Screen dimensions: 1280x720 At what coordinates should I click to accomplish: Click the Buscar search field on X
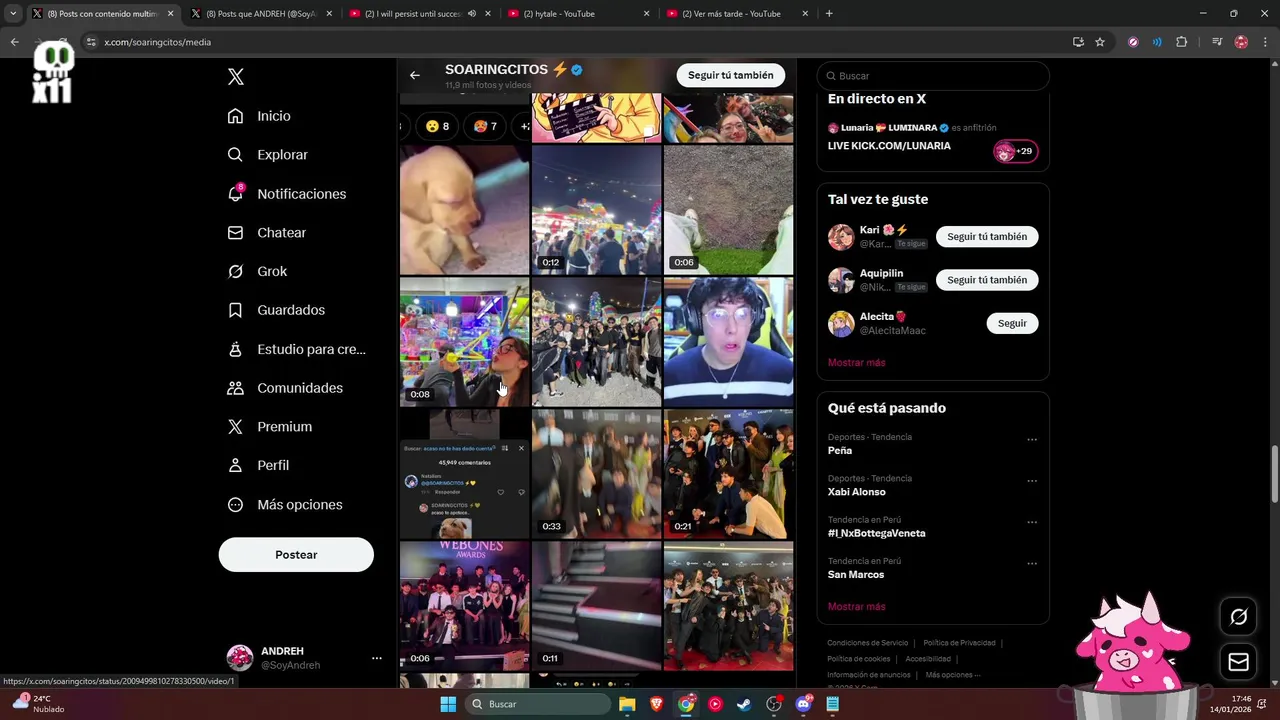(933, 76)
